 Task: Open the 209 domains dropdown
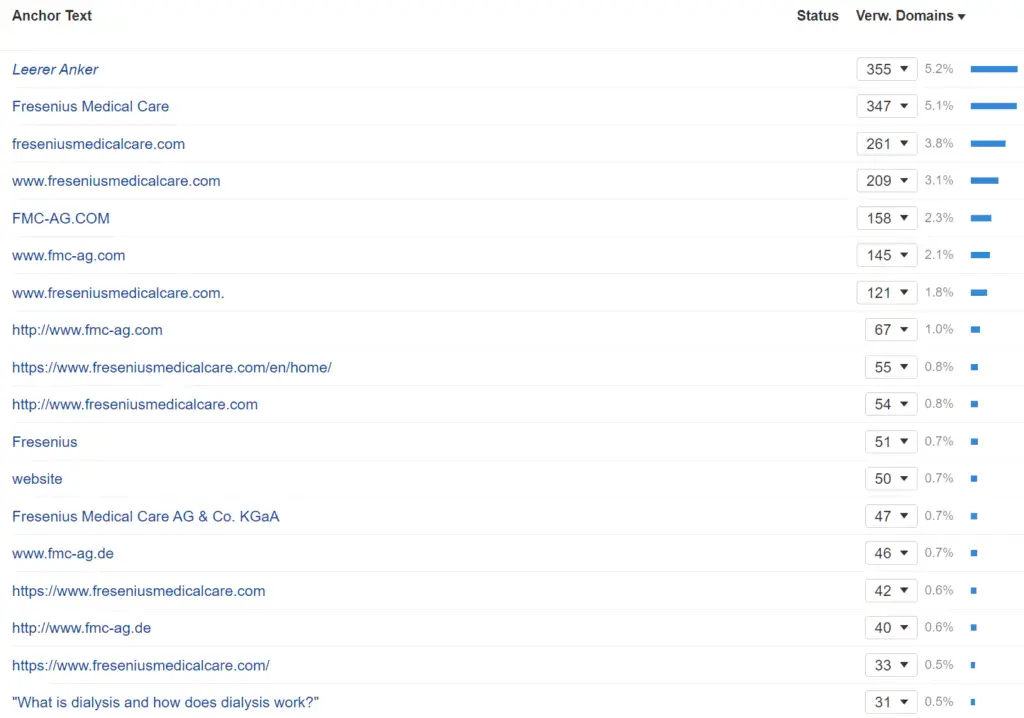pos(887,181)
